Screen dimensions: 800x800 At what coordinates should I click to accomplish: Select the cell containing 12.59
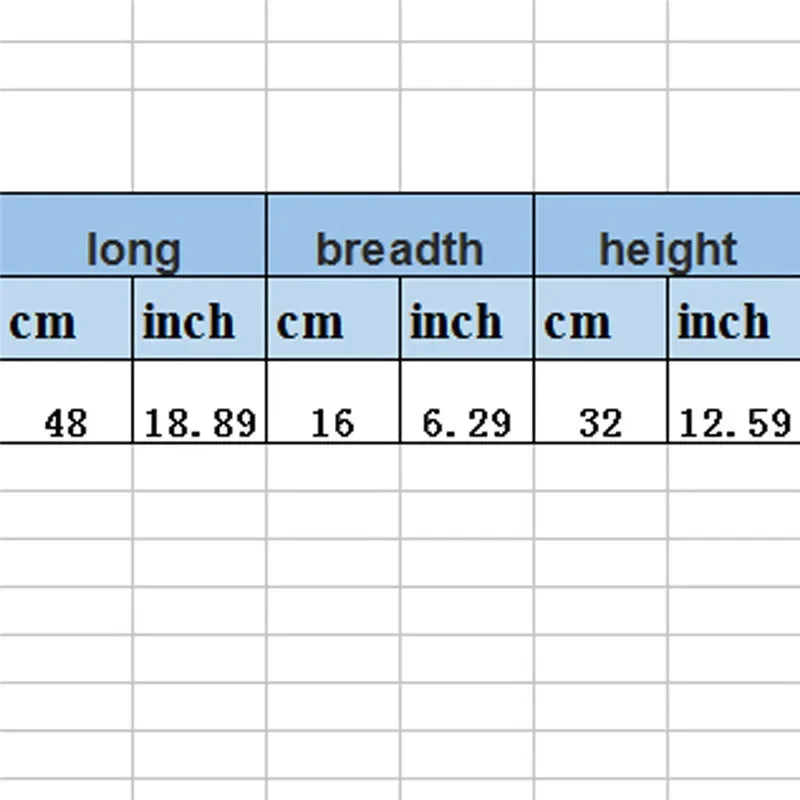pos(734,402)
